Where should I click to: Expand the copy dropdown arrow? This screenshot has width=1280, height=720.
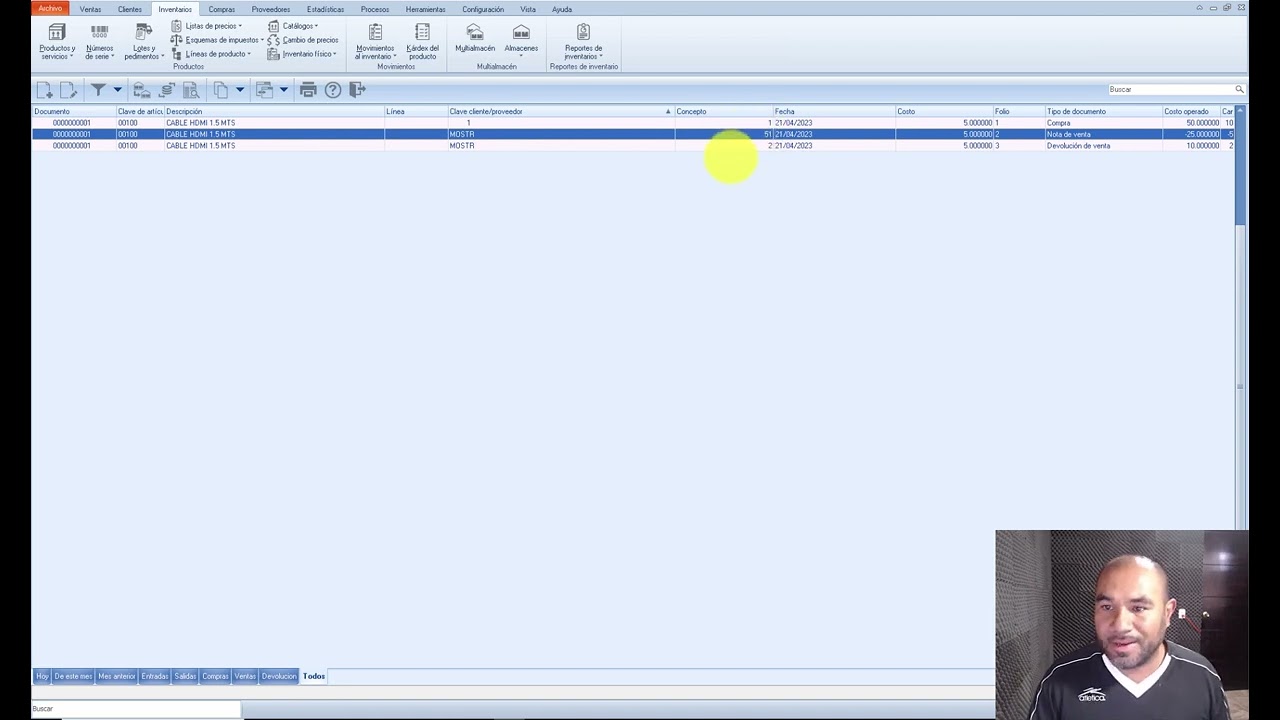(240, 90)
